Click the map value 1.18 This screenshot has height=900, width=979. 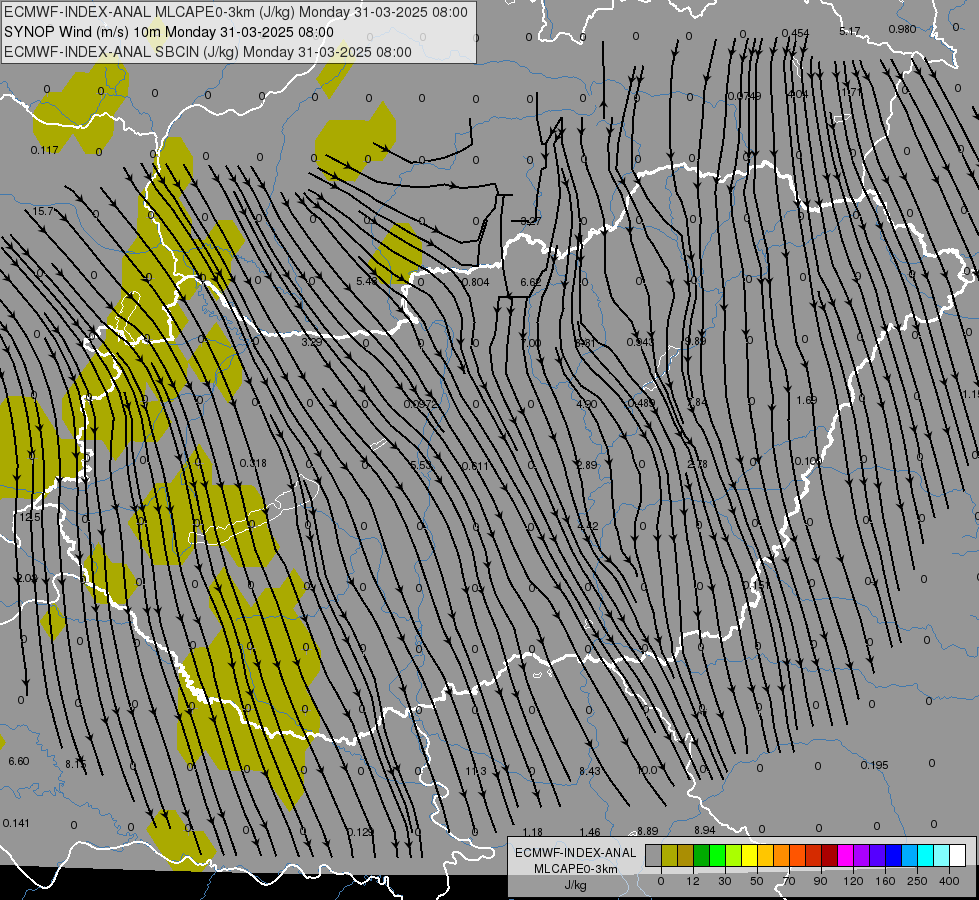[533, 832]
